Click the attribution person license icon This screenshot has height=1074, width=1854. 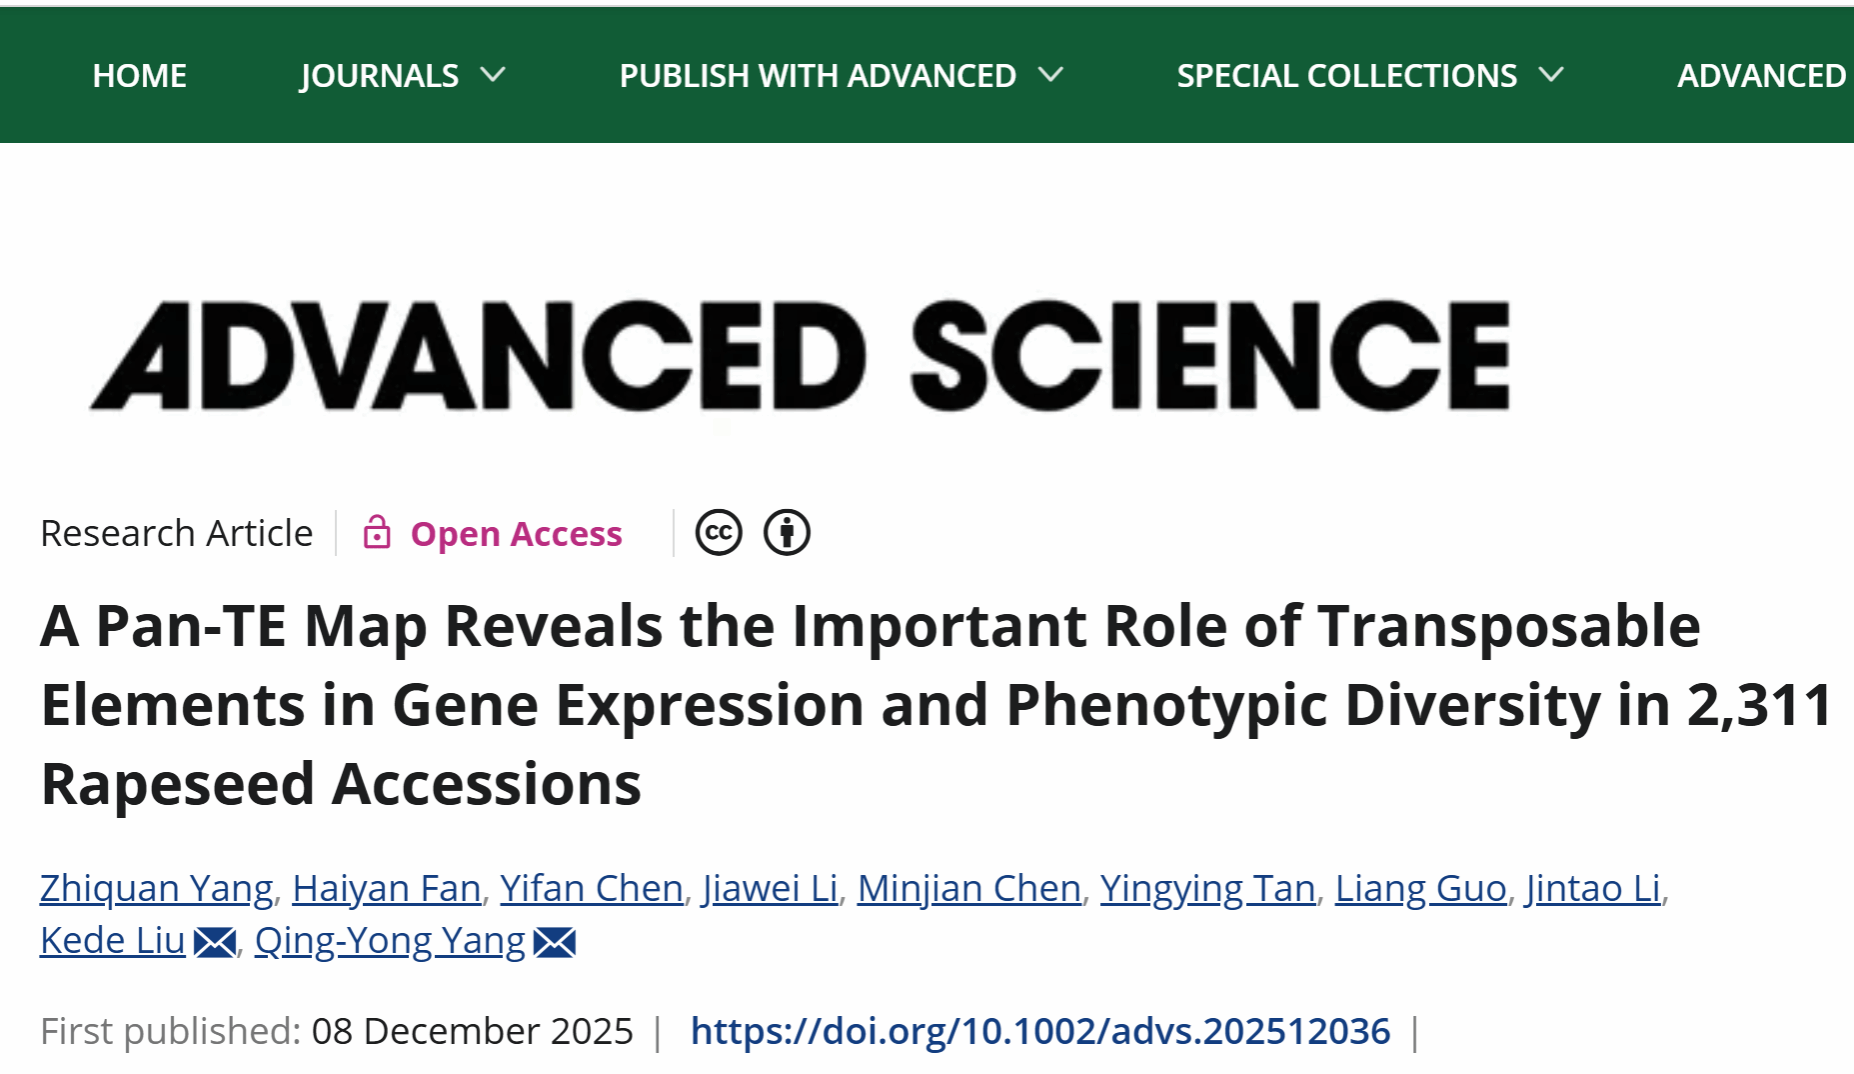coord(787,533)
